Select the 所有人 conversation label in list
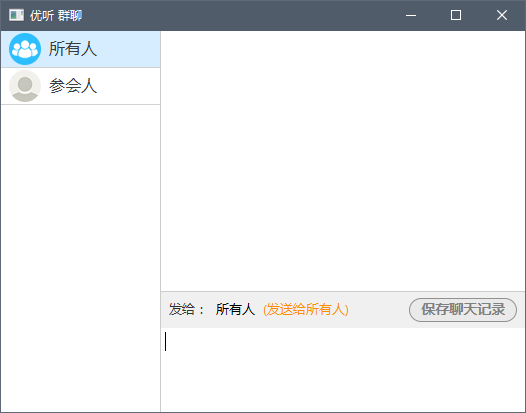 pos(73,49)
